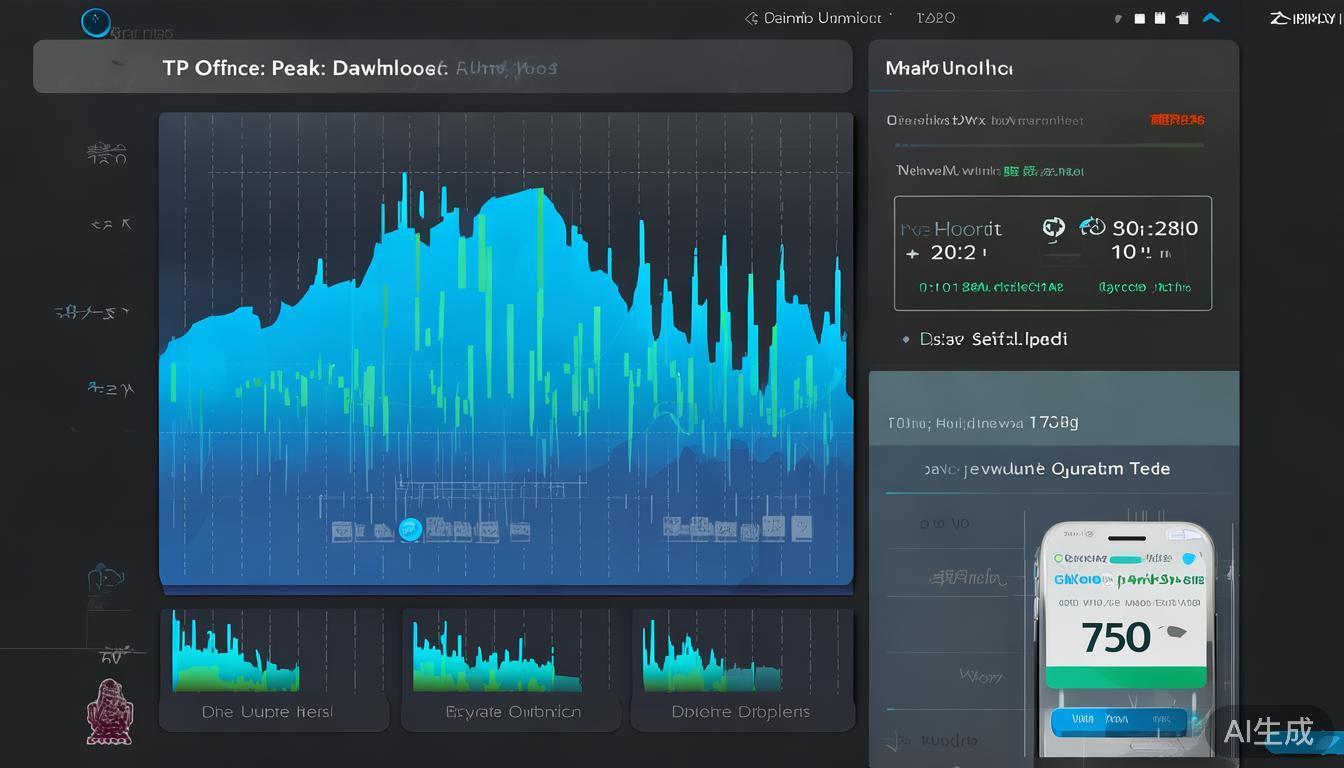This screenshot has height=768, width=1344.
Task: Open the 'TP Offnce: Peak: Dawhlooet' title bar
Action: 442,68
